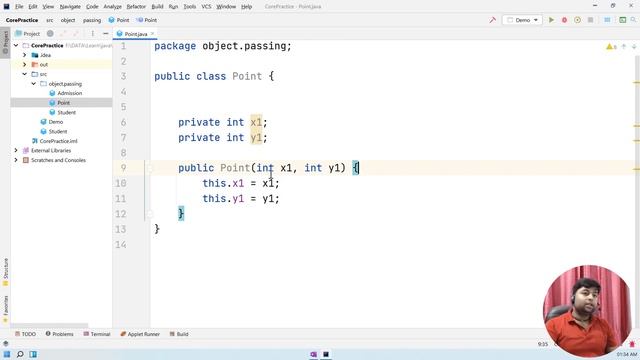Open the Refactor menu
This screenshot has height=360, width=640.
(x=136, y=7)
